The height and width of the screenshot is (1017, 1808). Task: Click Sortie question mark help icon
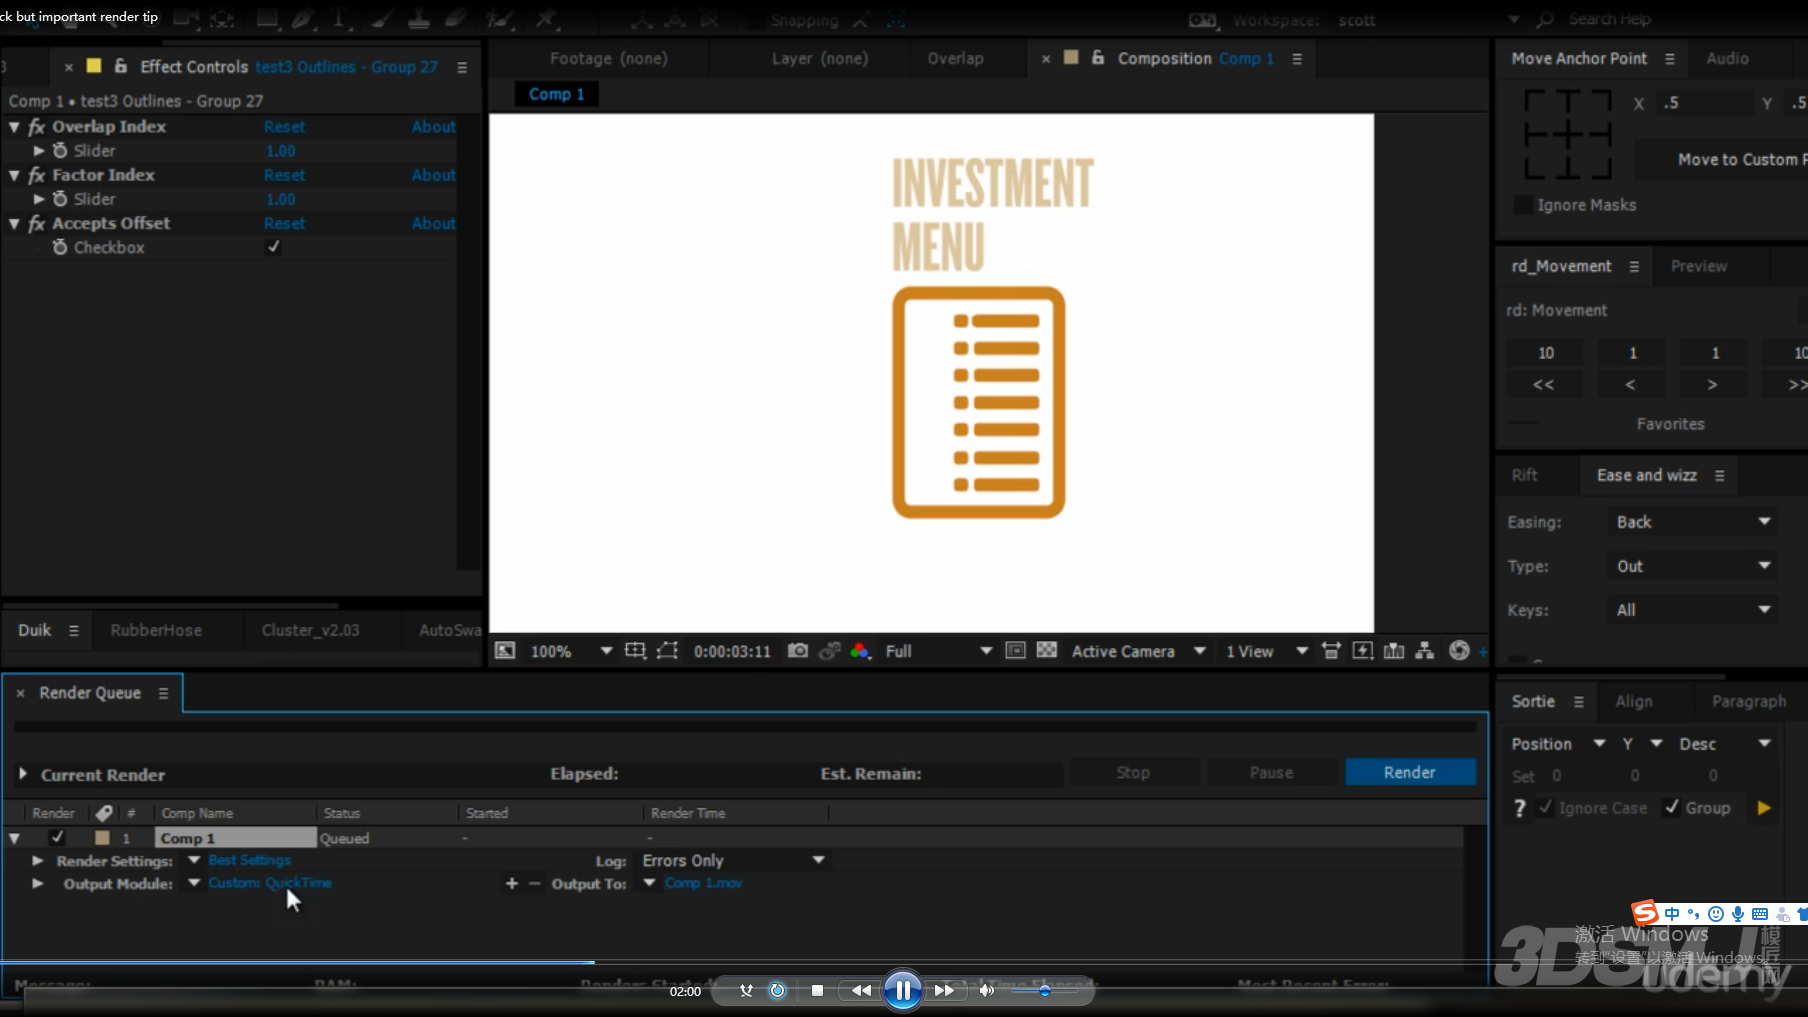(1520, 808)
